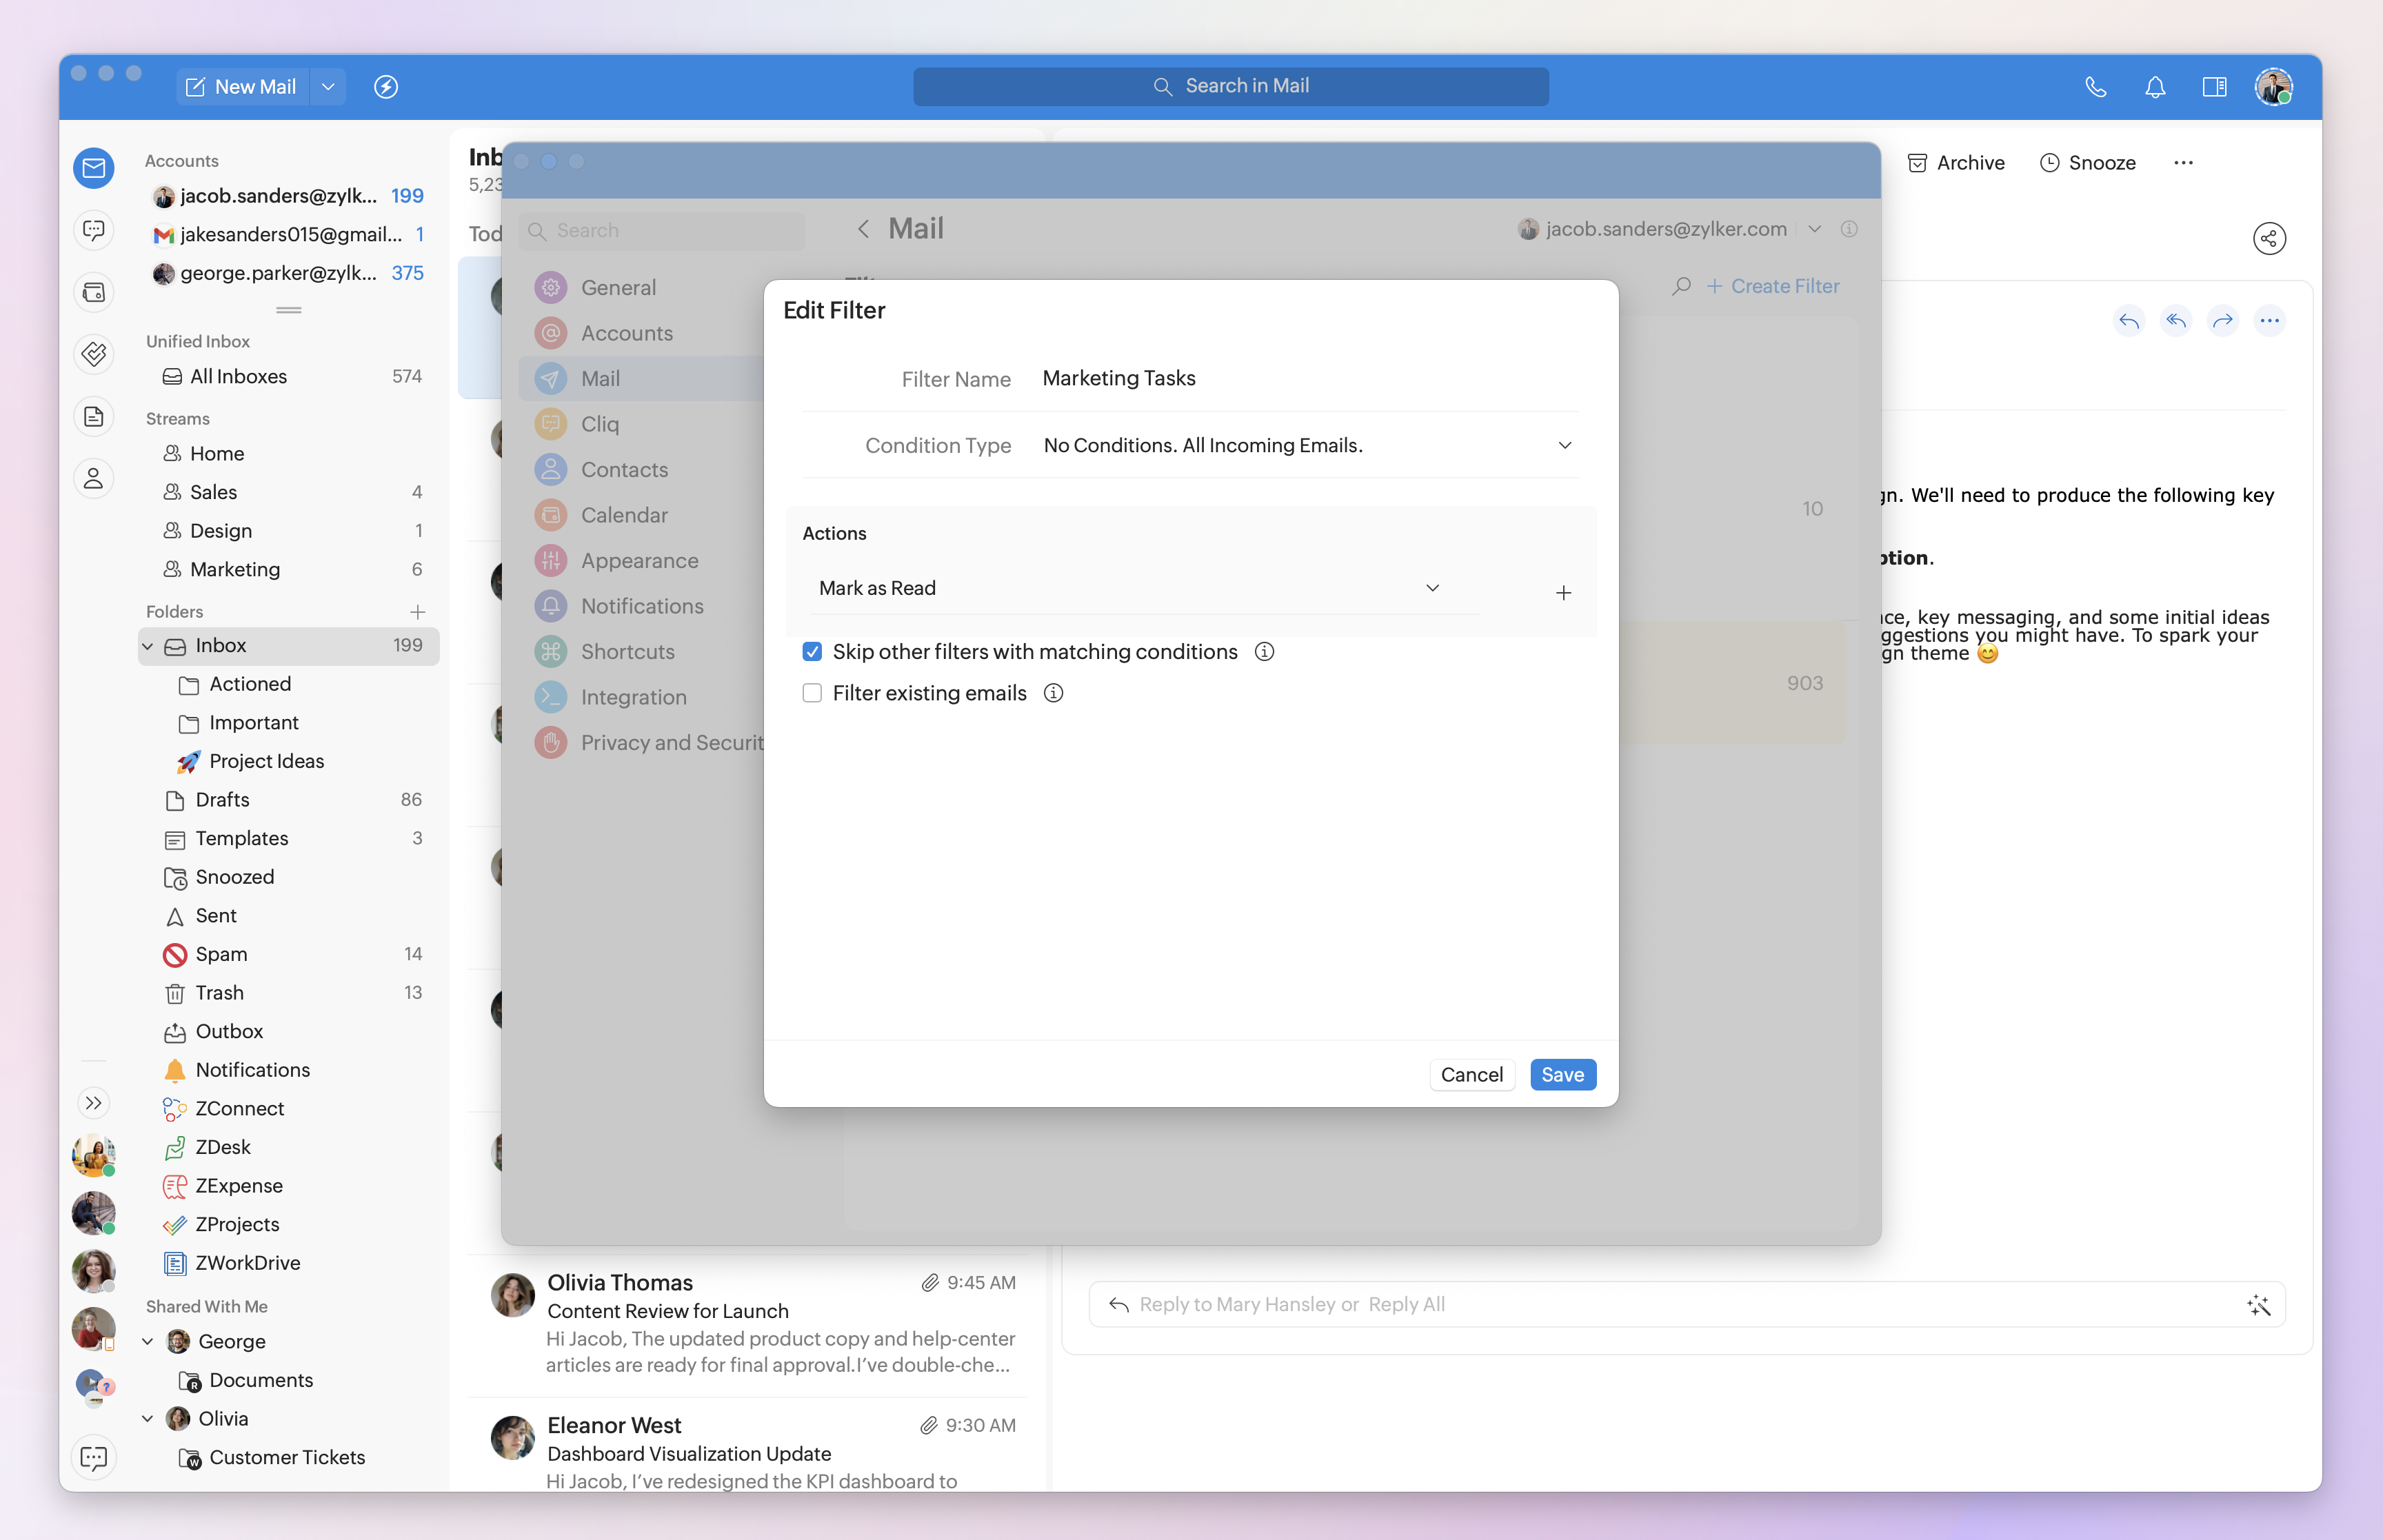This screenshot has width=2383, height=1540.
Task: Uncheck Skip other filters with matching conditions
Action: tap(812, 652)
